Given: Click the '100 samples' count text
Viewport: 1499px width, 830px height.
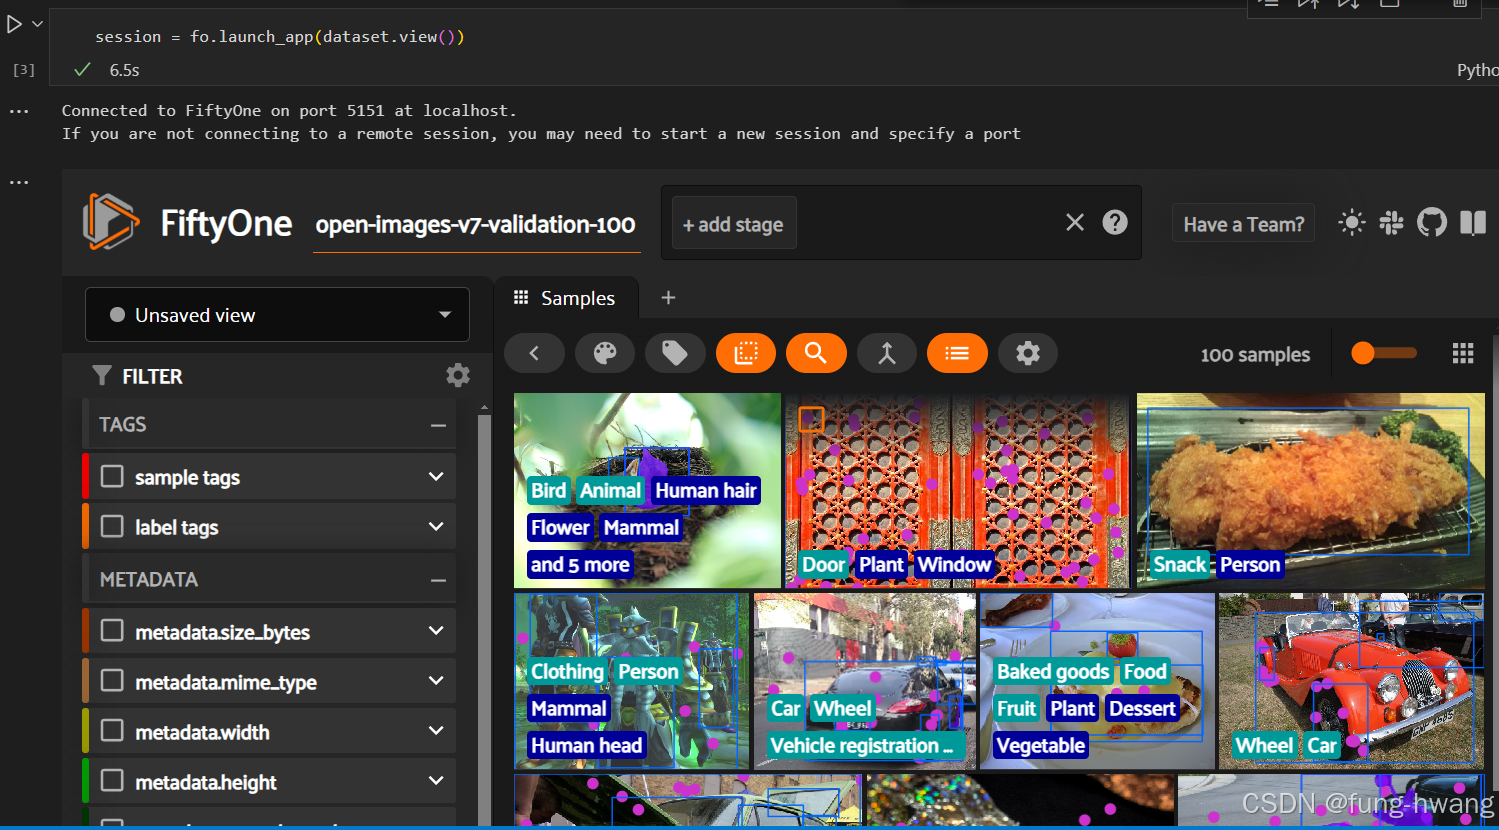Looking at the screenshot, I should [x=1255, y=354].
